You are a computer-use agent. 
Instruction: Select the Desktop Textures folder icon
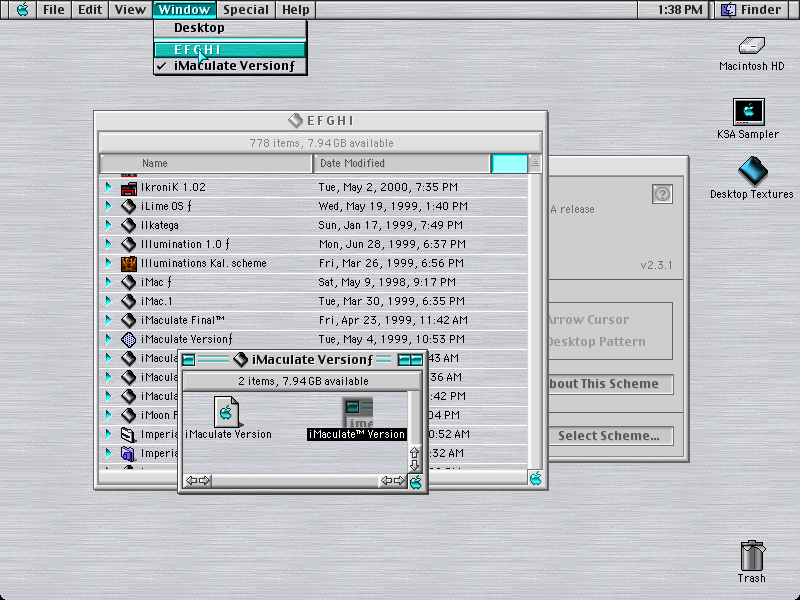(753, 170)
